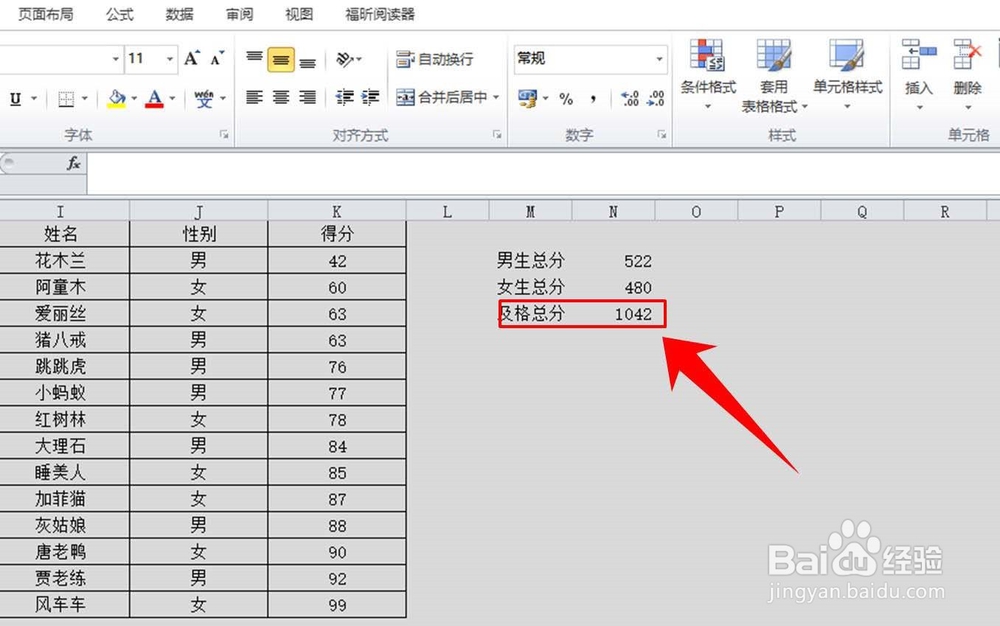Toggle center alignment on
Viewport: 1000px width, 626px height.
tap(283, 96)
